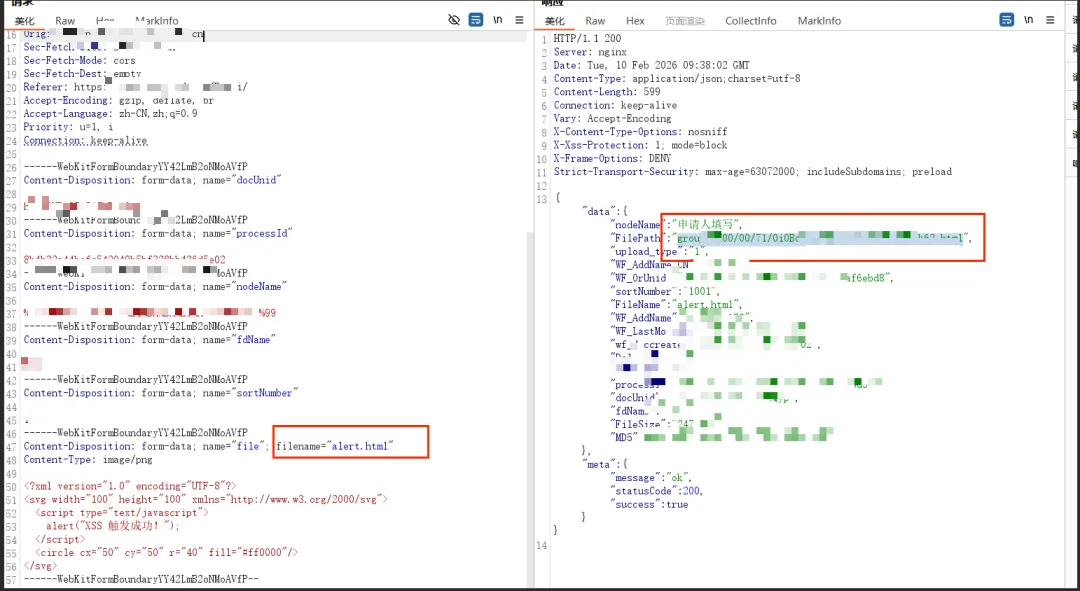Click "upload_type":"1" JSON line
The height and width of the screenshot is (591, 1080).
[x=659, y=251]
